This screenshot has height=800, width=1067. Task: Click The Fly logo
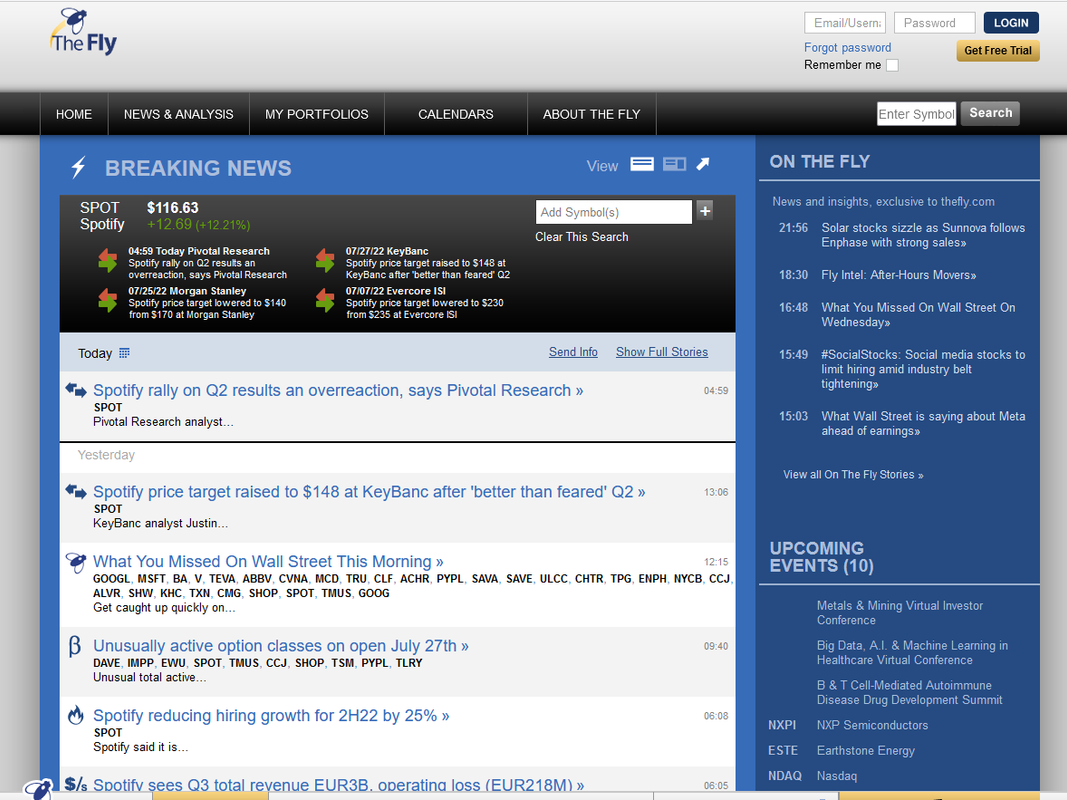[83, 31]
